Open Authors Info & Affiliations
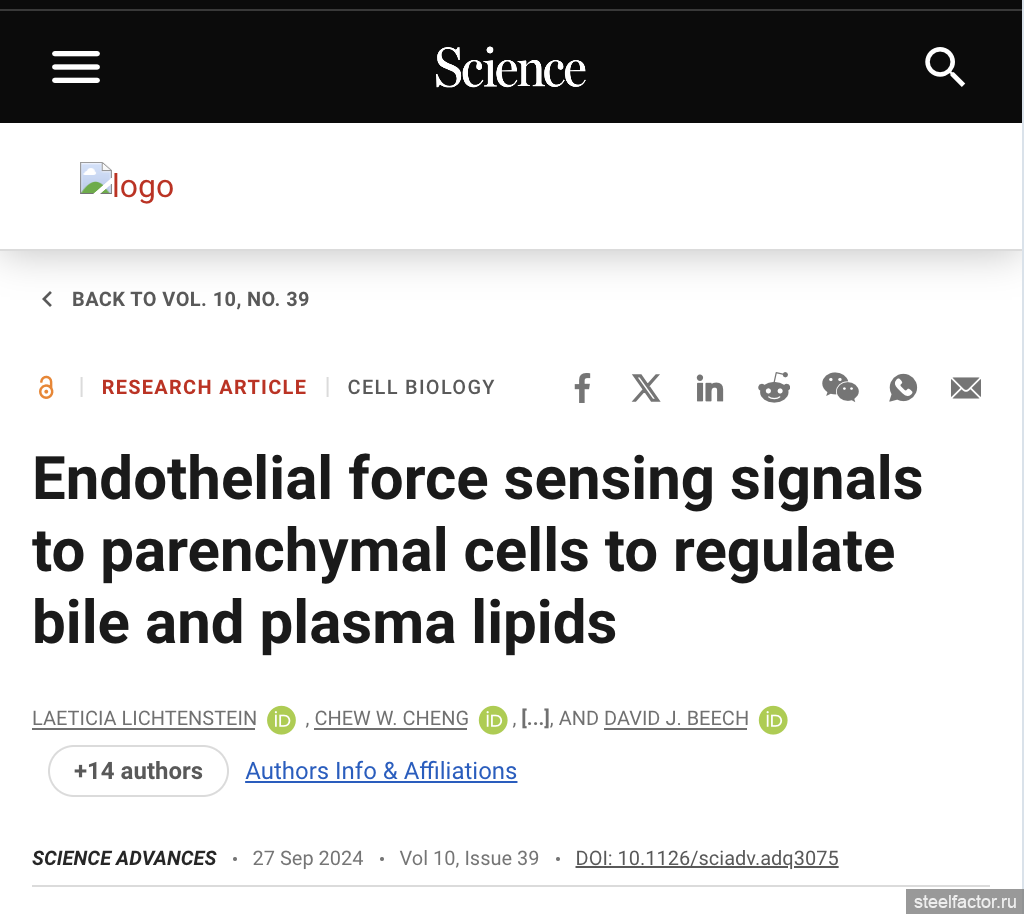Image resolution: width=1024 pixels, height=914 pixels. (x=381, y=771)
